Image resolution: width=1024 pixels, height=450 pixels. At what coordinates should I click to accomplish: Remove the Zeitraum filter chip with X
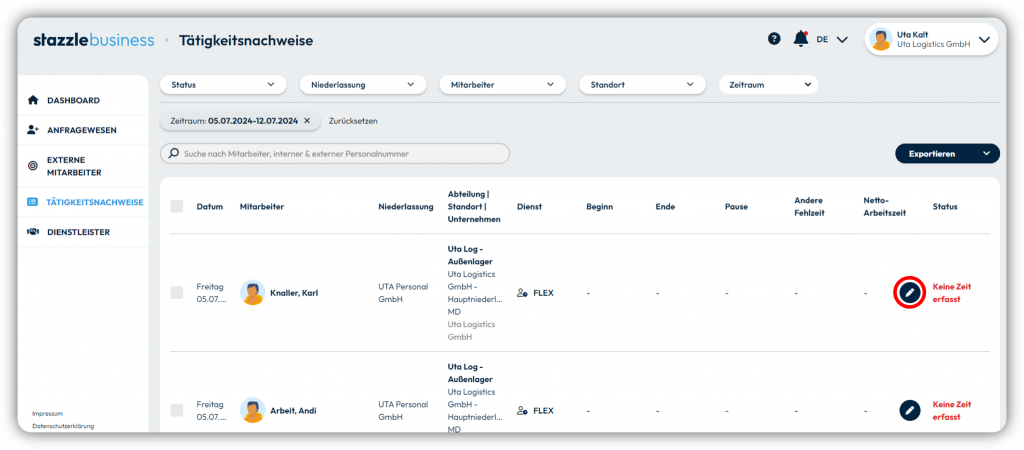click(x=307, y=121)
